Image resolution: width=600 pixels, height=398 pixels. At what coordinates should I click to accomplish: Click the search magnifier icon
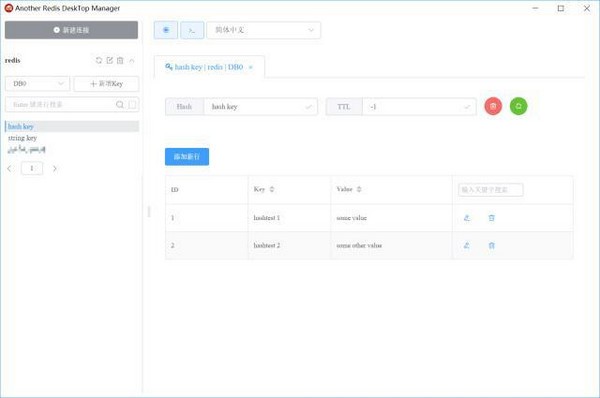tap(120, 104)
